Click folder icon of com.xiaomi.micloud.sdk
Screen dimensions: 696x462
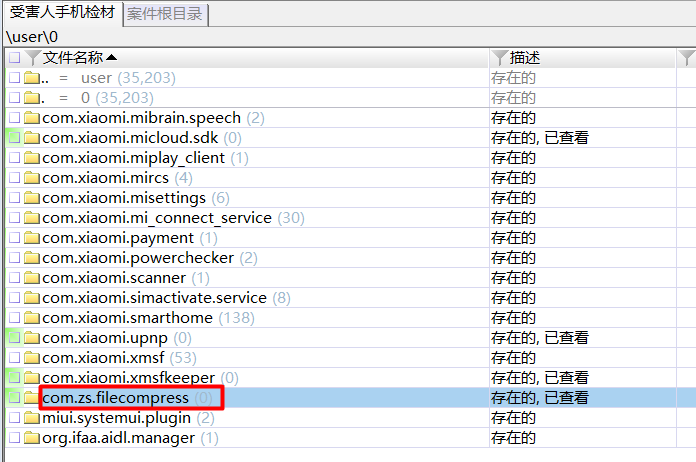point(32,138)
